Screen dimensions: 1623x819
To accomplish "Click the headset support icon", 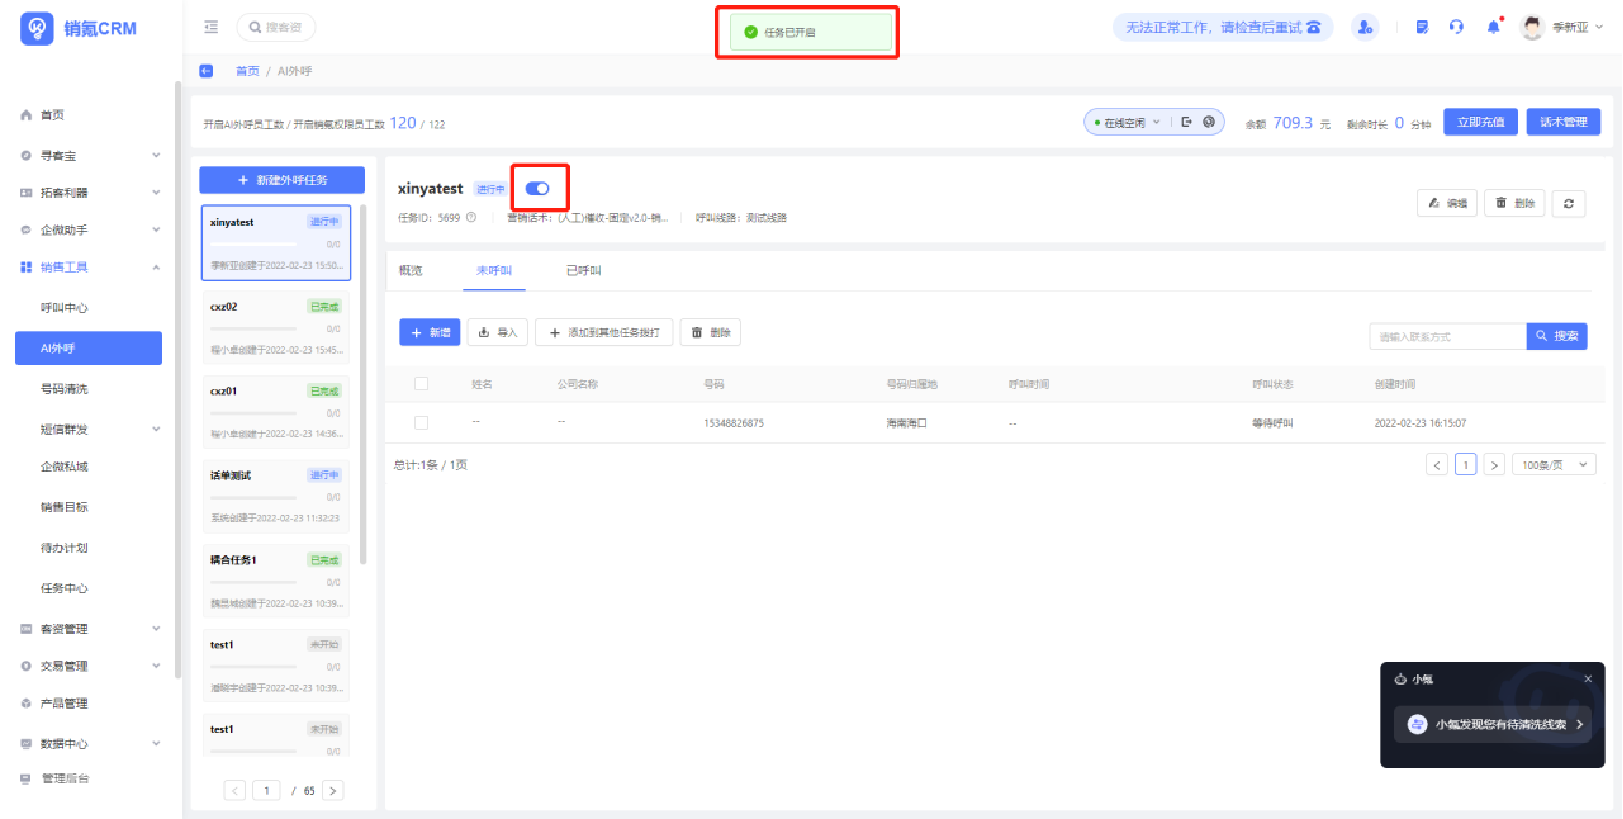I will point(1457,27).
